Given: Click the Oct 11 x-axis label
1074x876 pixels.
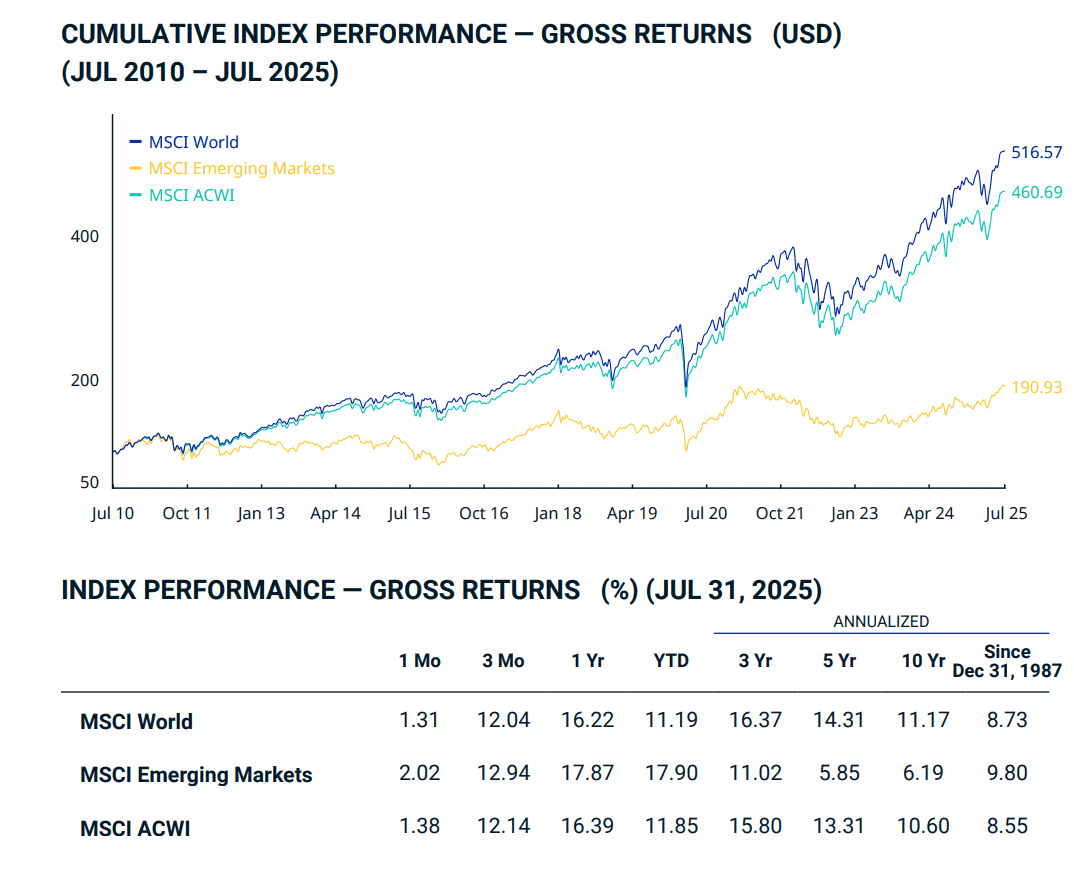Looking at the screenshot, I should [x=186, y=514].
